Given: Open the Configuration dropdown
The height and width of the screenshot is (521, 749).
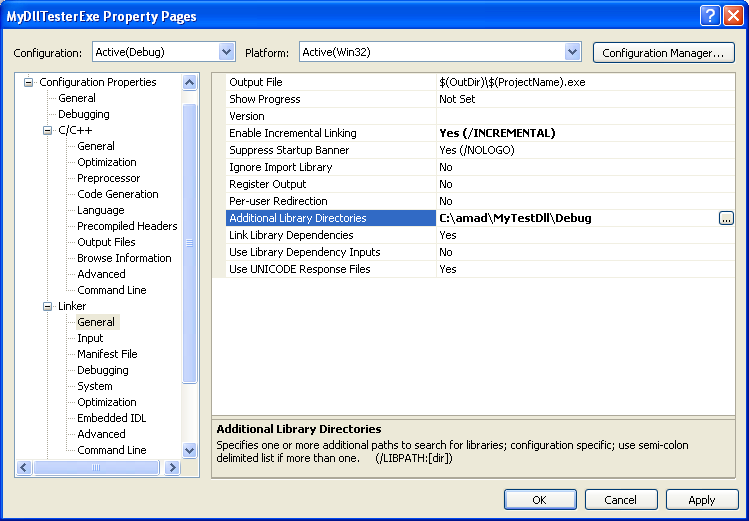Looking at the screenshot, I should point(226,52).
